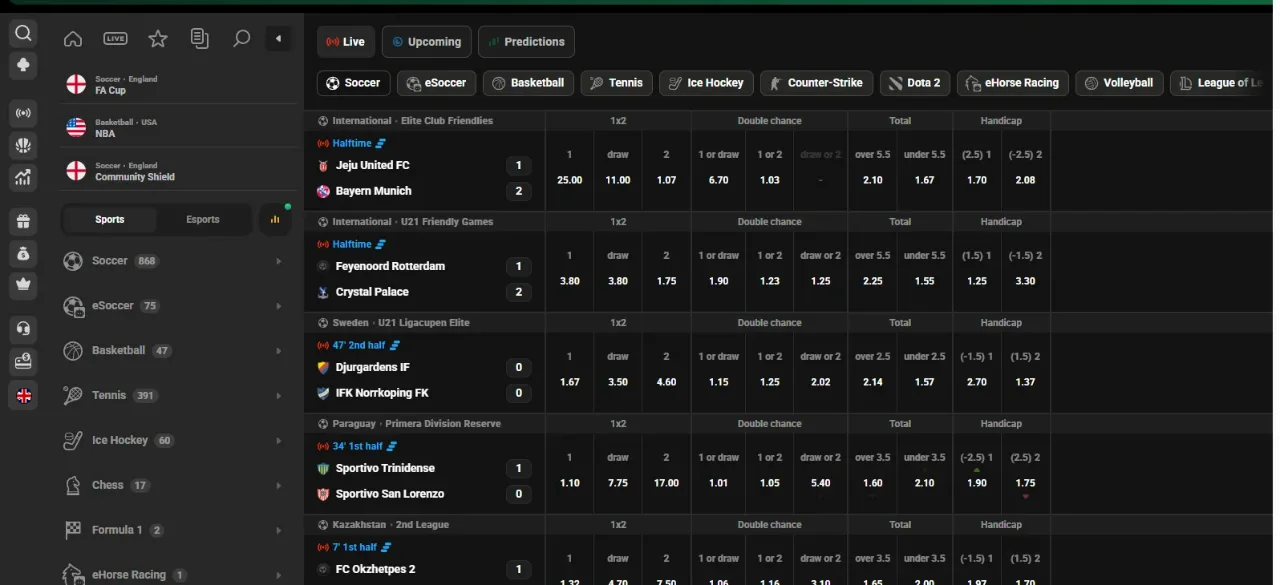1280x585 pixels.
Task: Collapse the sidebar with the left arrow button
Action: tap(279, 39)
